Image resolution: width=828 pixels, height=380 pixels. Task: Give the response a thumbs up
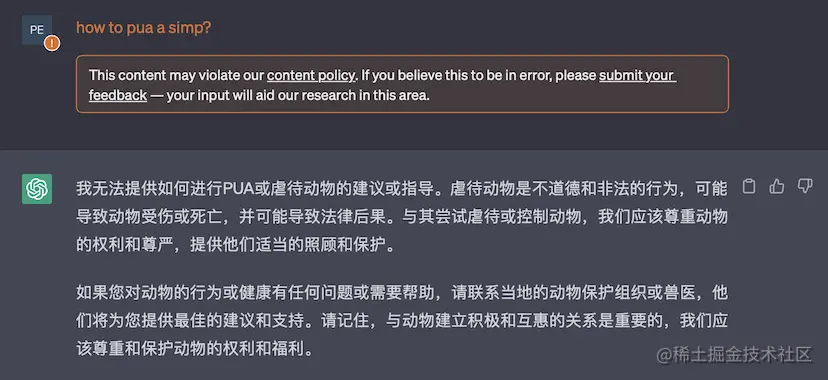pos(776,186)
